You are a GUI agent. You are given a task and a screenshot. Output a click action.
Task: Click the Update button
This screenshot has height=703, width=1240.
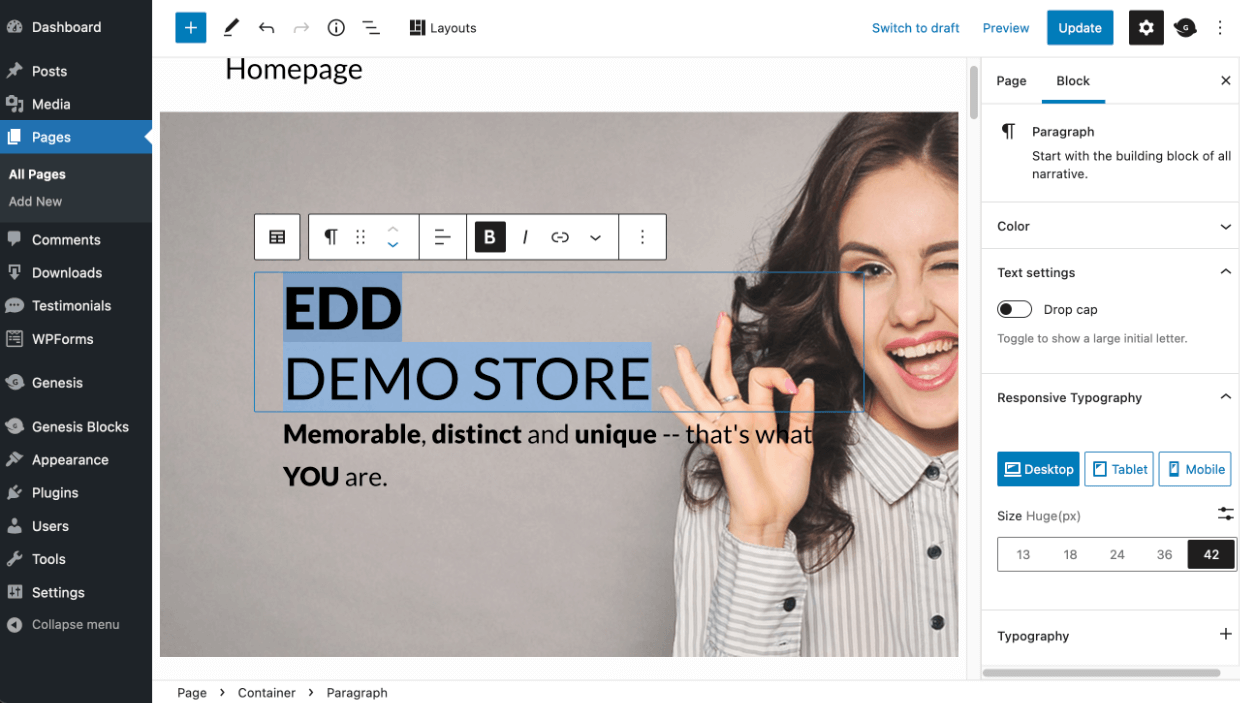[x=1080, y=28]
